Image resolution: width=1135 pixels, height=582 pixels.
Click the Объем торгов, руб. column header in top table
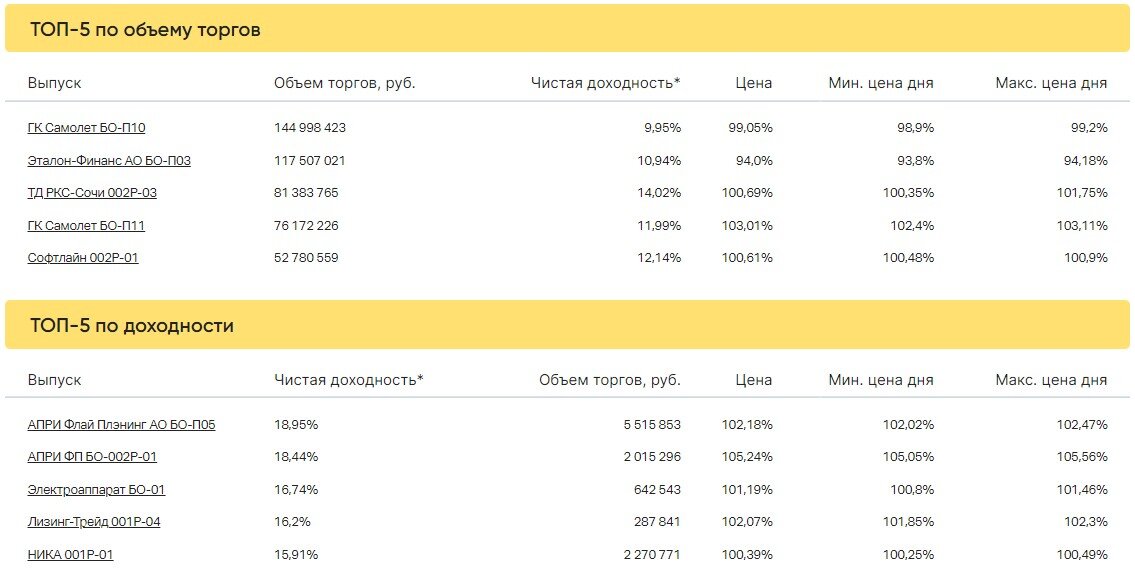point(345,83)
